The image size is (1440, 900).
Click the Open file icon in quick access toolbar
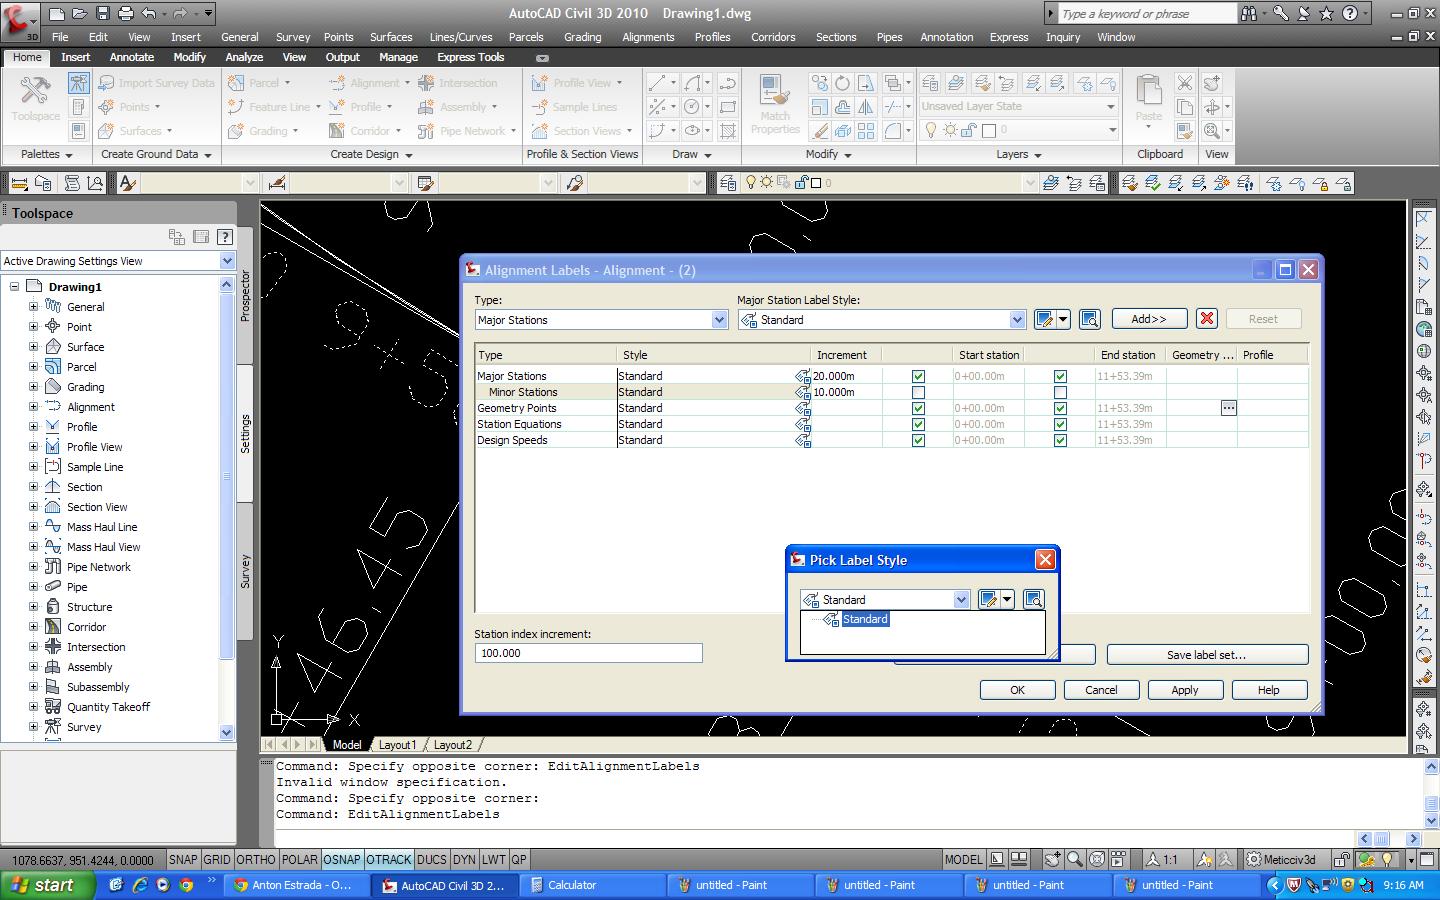(x=80, y=14)
